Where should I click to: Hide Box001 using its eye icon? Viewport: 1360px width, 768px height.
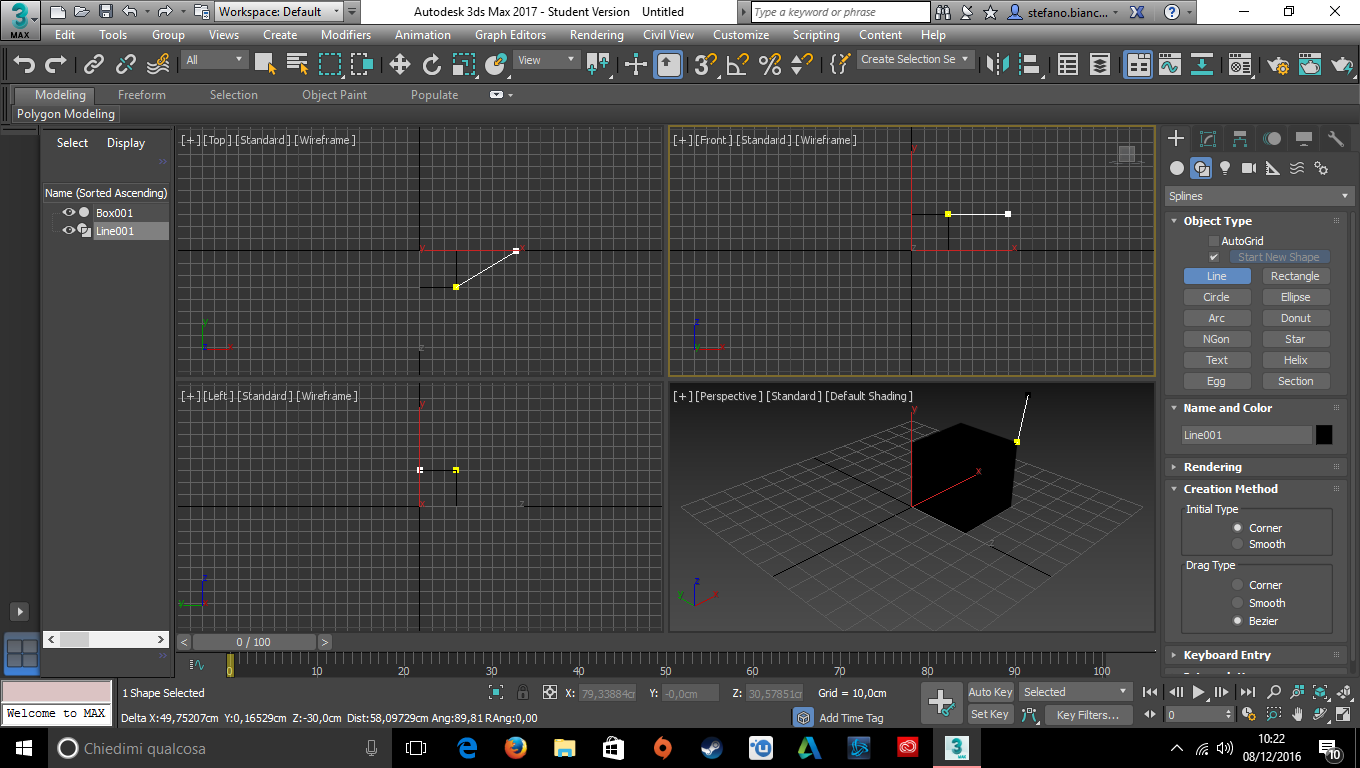69,212
